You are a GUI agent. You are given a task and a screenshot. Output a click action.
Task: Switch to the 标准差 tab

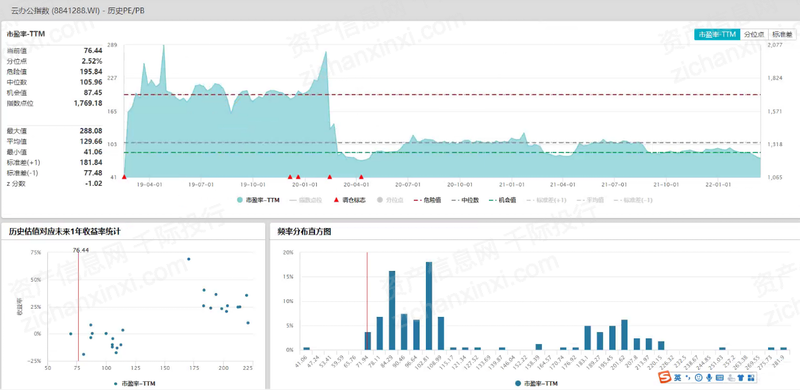pyautogui.click(x=782, y=34)
